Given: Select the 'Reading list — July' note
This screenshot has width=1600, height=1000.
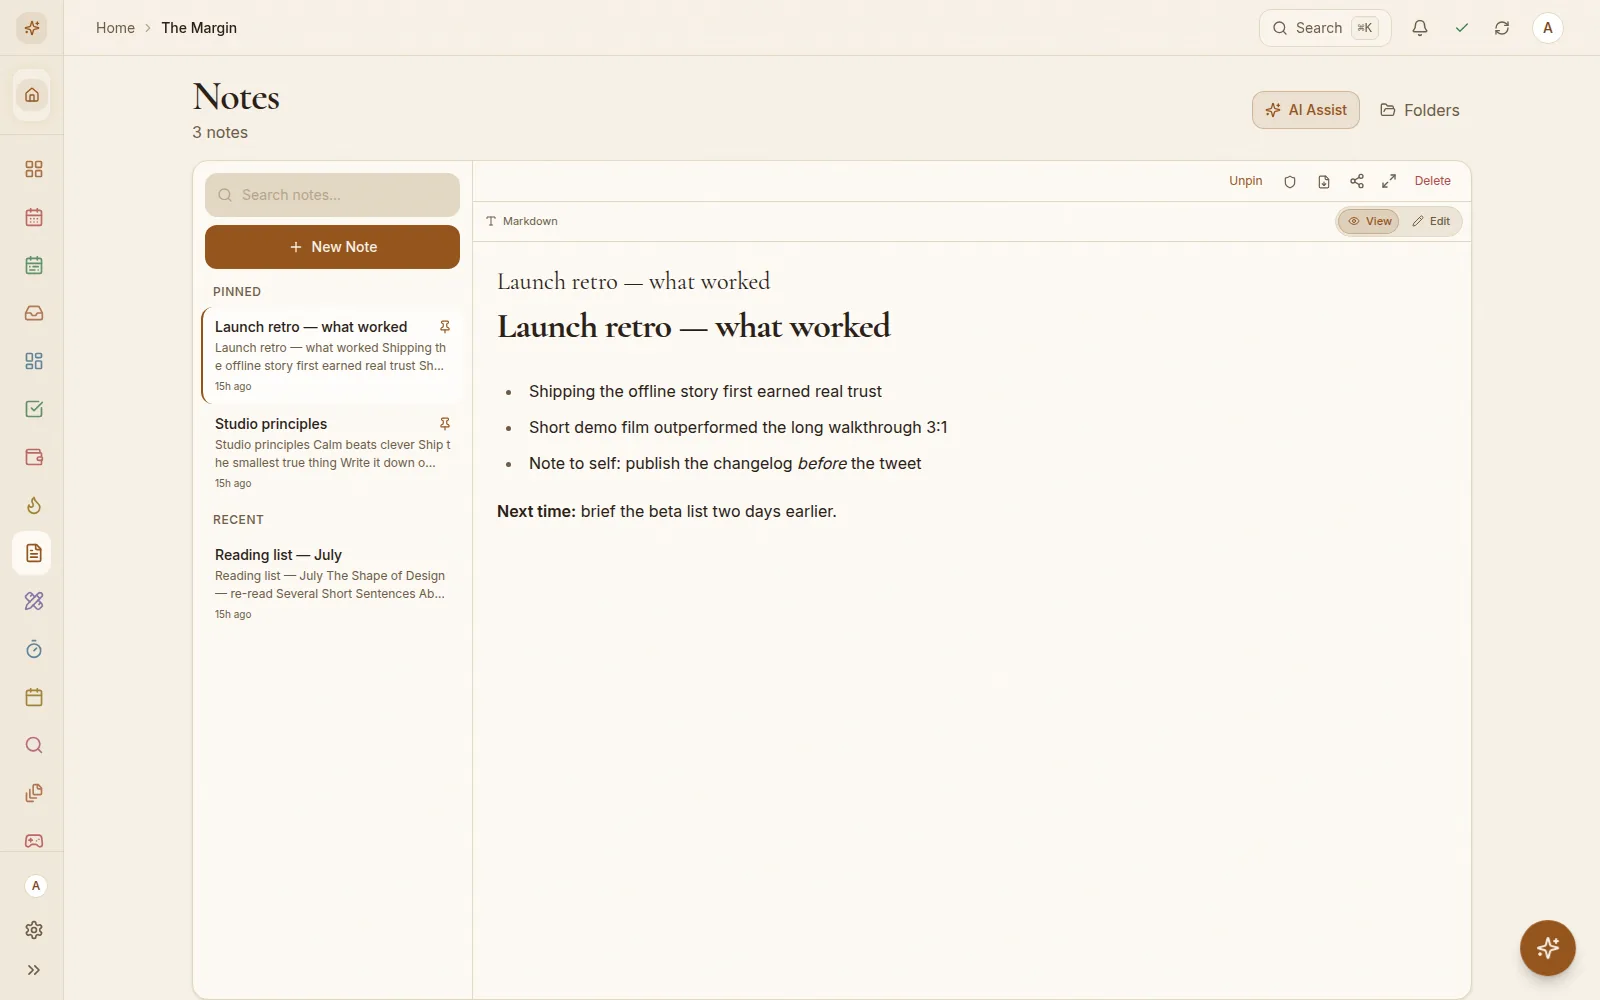Looking at the screenshot, I should coord(332,583).
